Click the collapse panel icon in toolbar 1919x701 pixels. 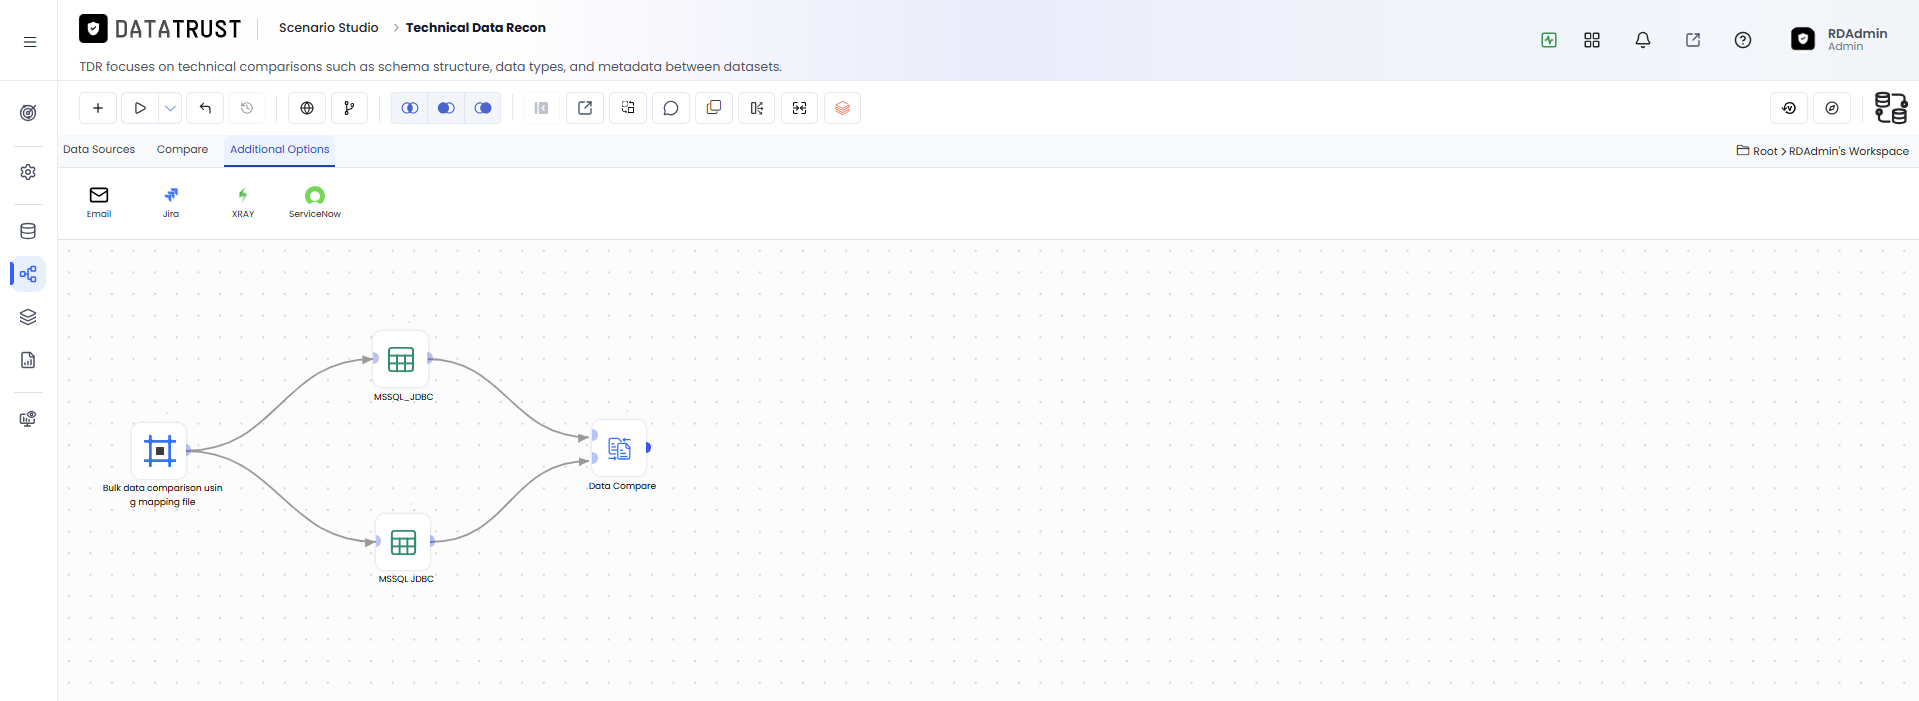point(541,108)
